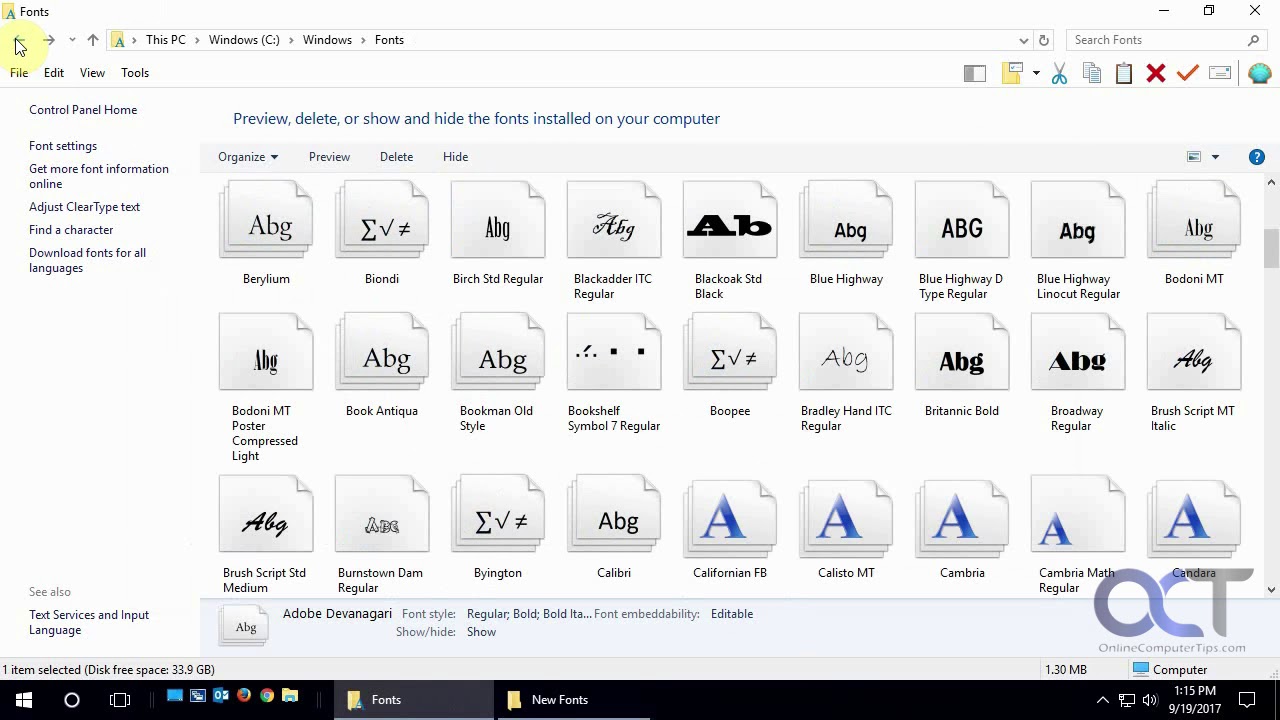Click the Up one level arrow
This screenshot has width=1280, height=720.
point(93,40)
